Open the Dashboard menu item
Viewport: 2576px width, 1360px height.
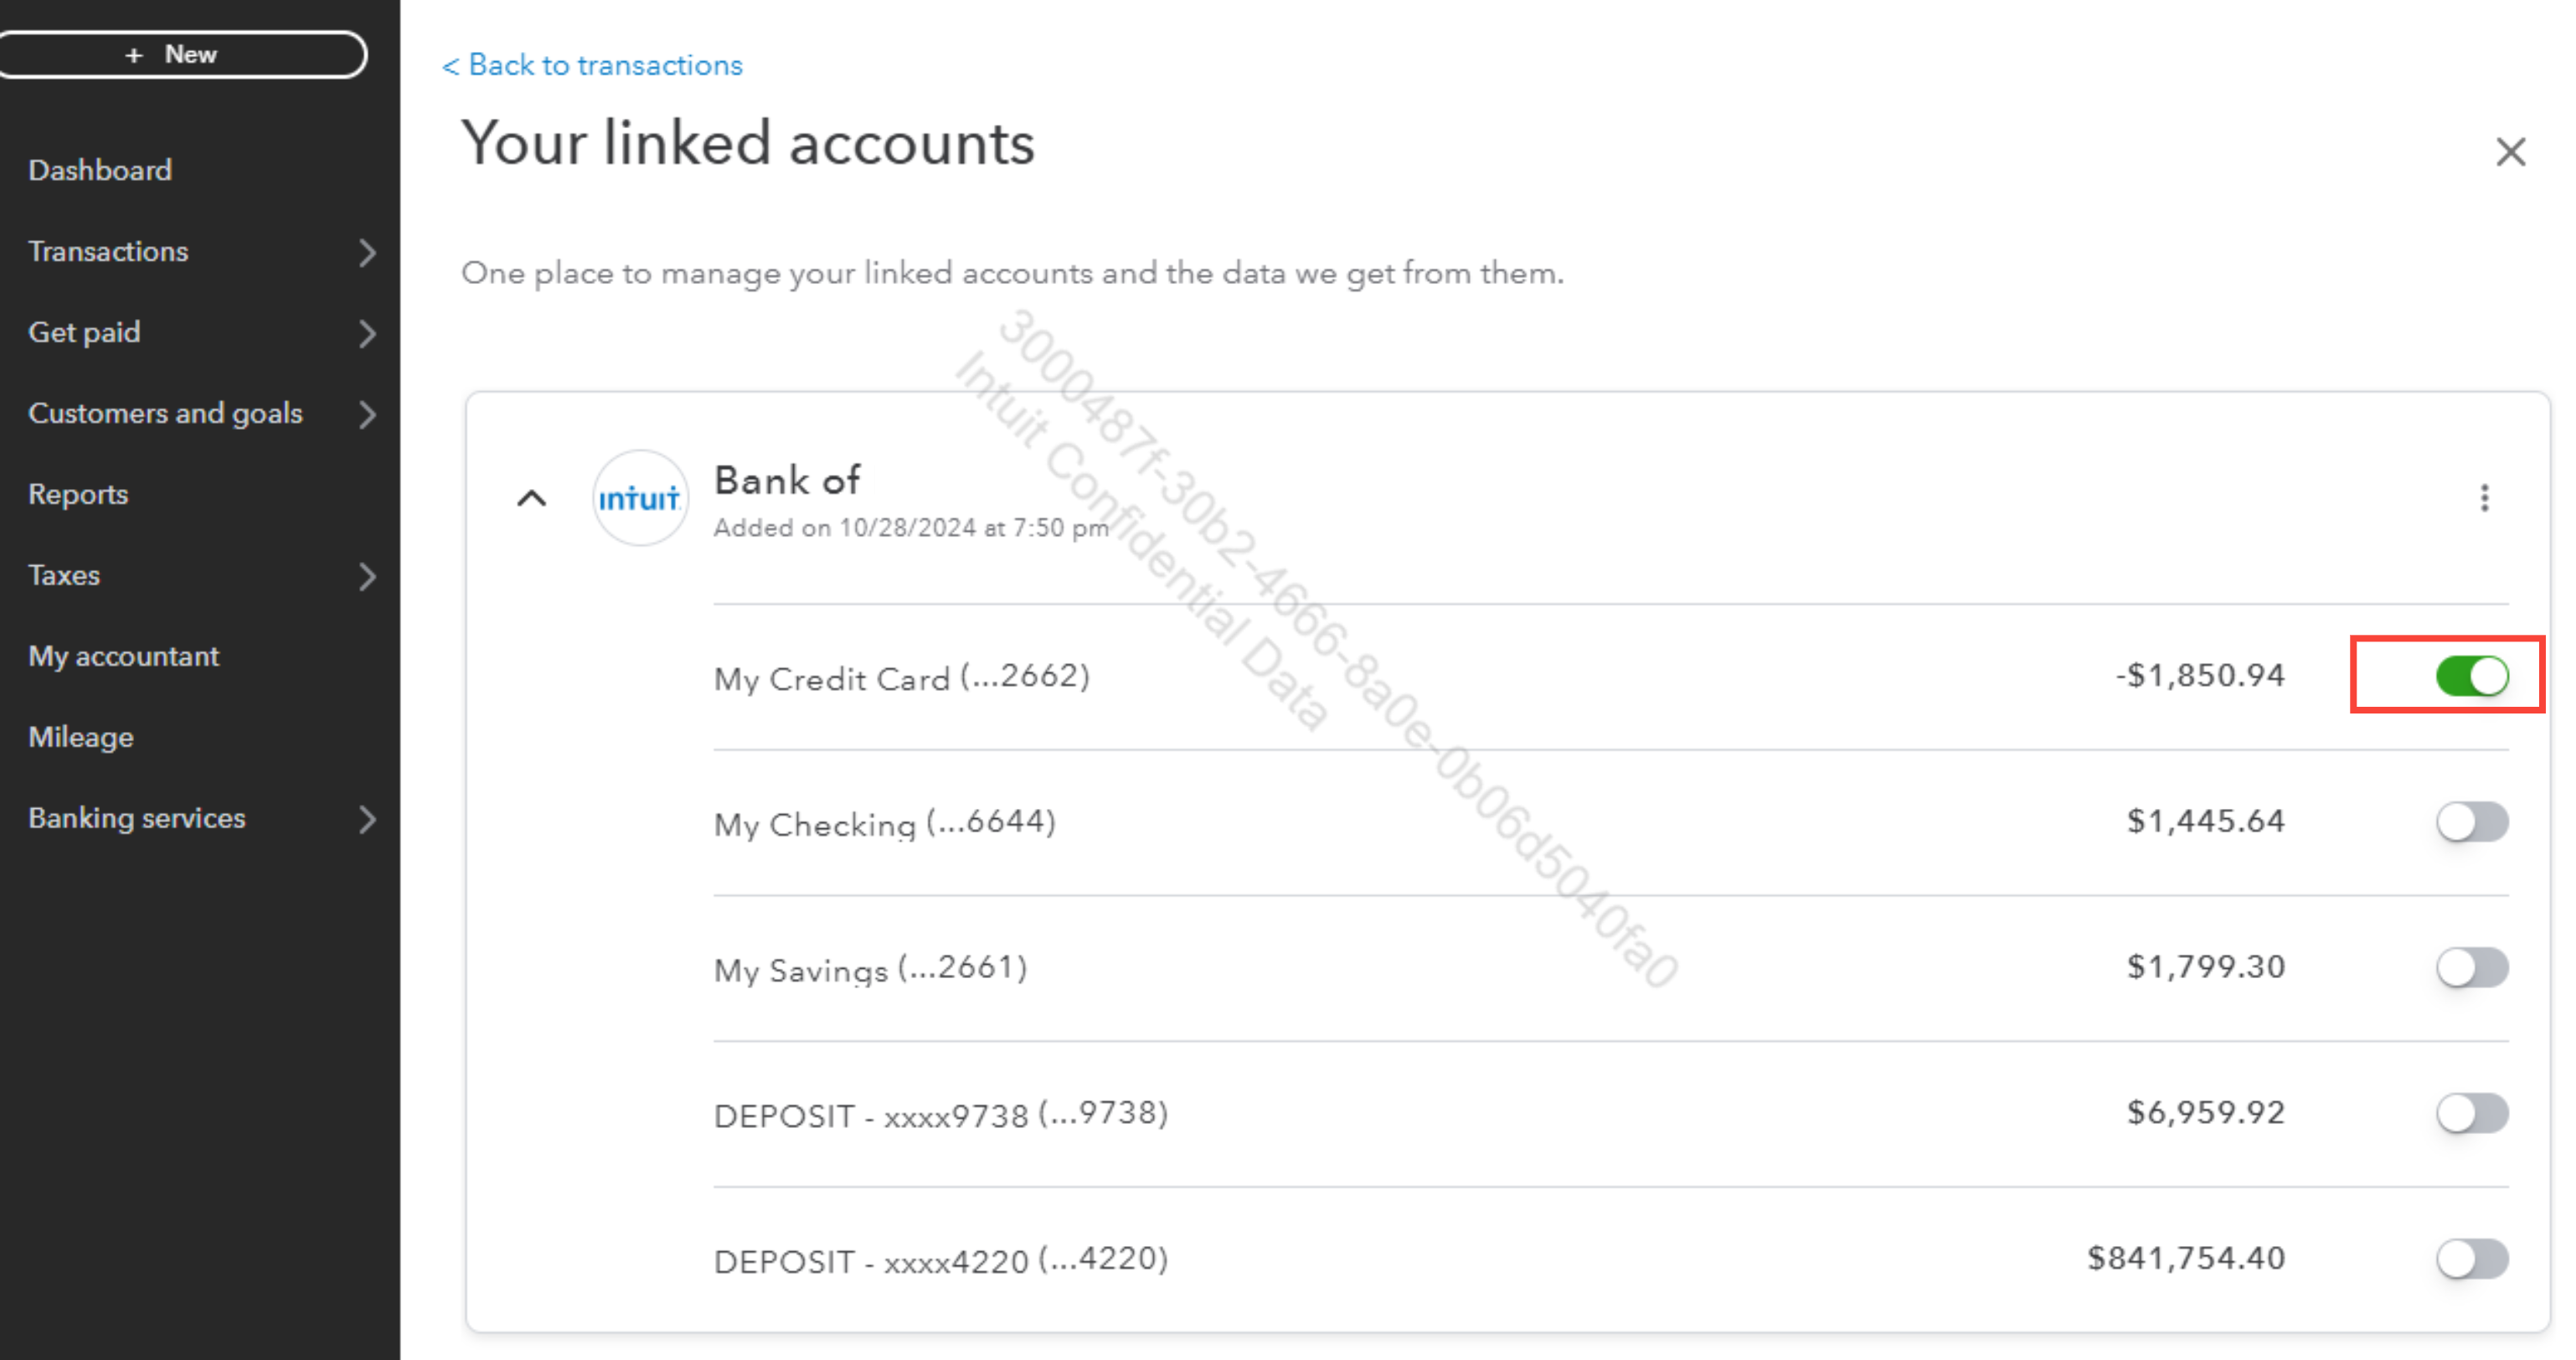[x=100, y=170]
